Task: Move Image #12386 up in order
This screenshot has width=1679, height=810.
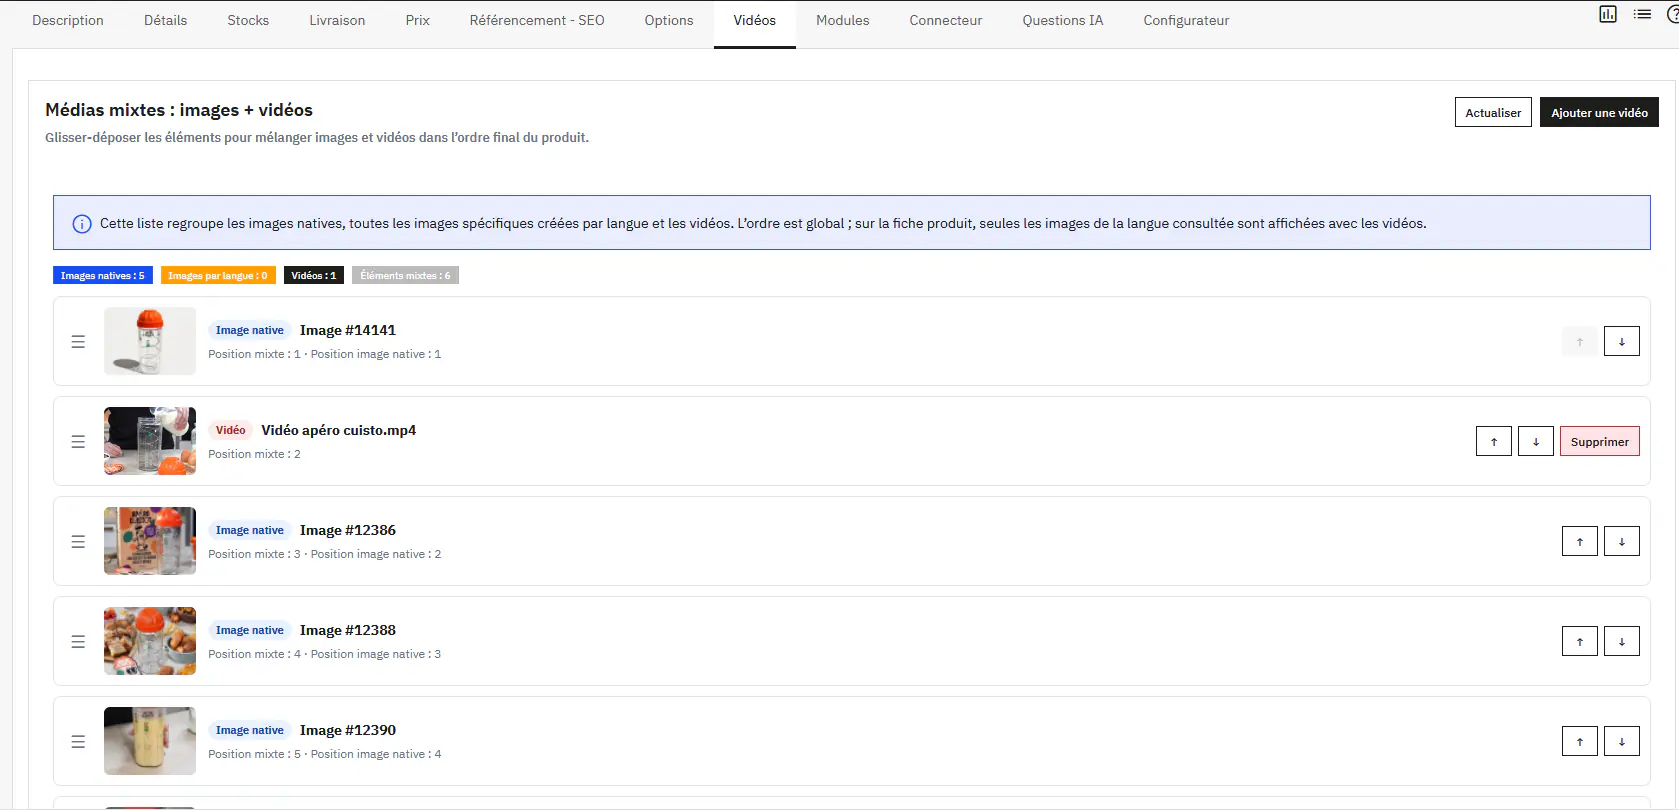Action: click(x=1579, y=541)
